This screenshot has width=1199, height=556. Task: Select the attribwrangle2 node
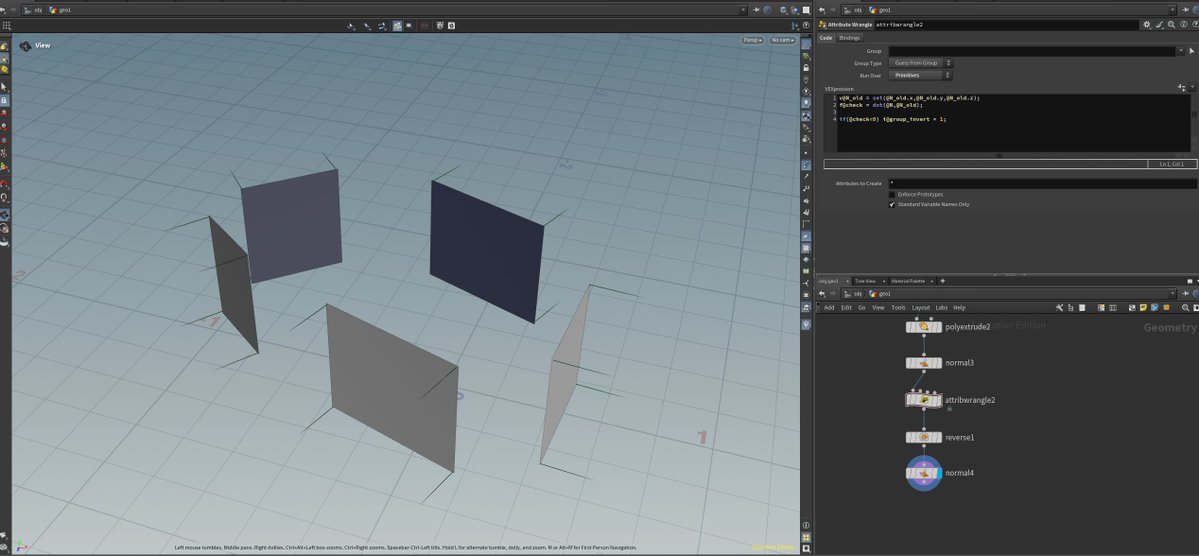tap(924, 399)
